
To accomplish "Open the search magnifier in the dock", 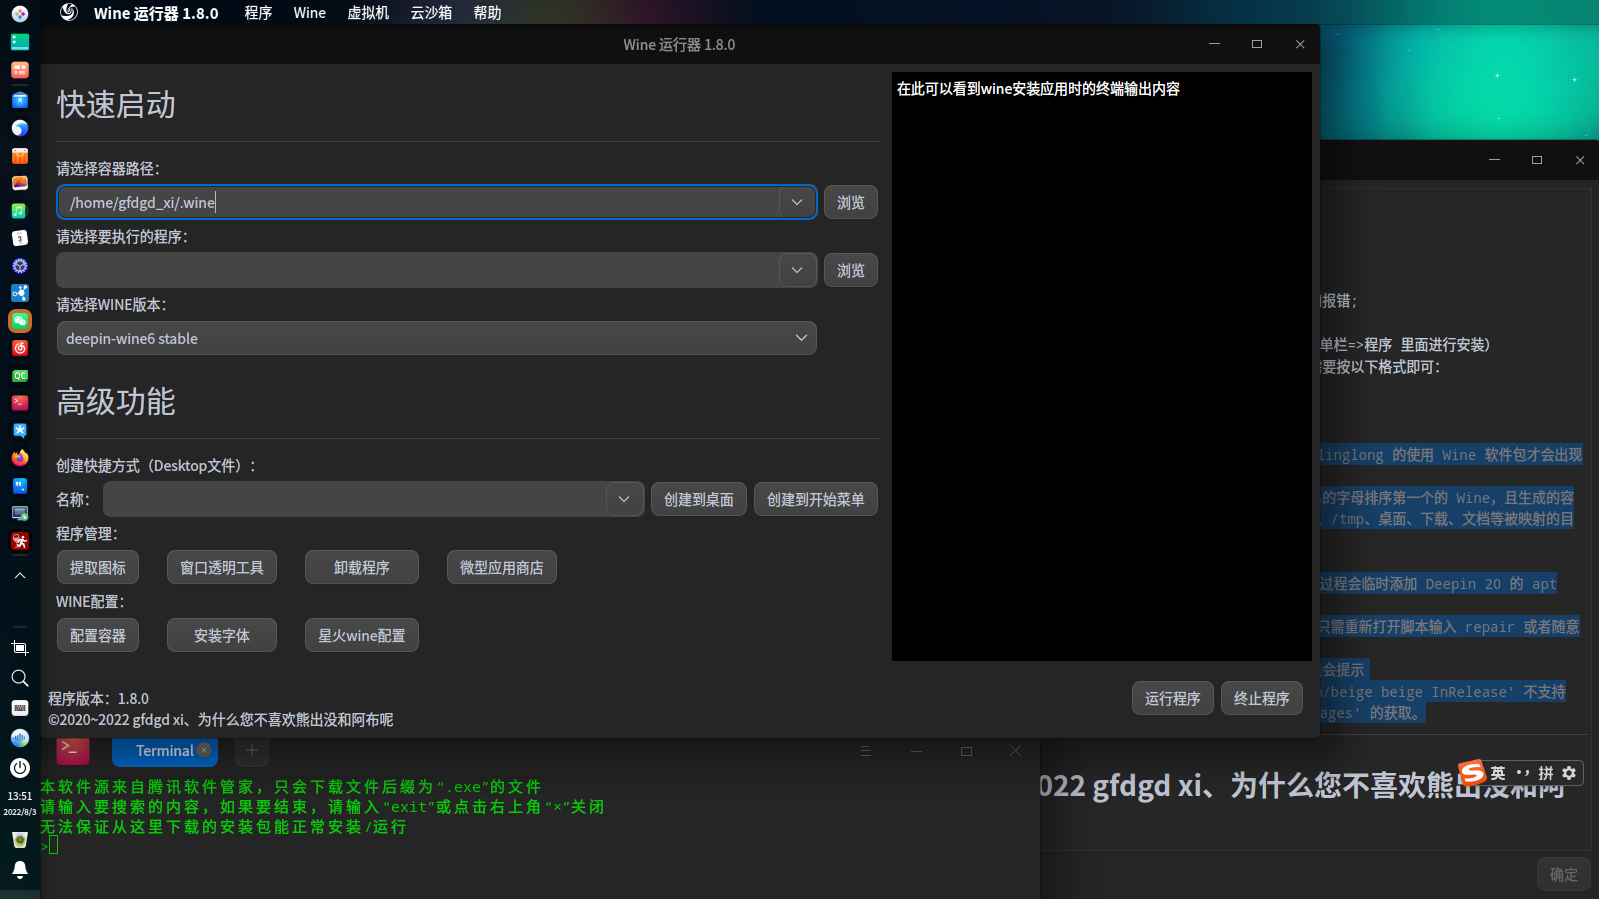I will tap(19, 678).
